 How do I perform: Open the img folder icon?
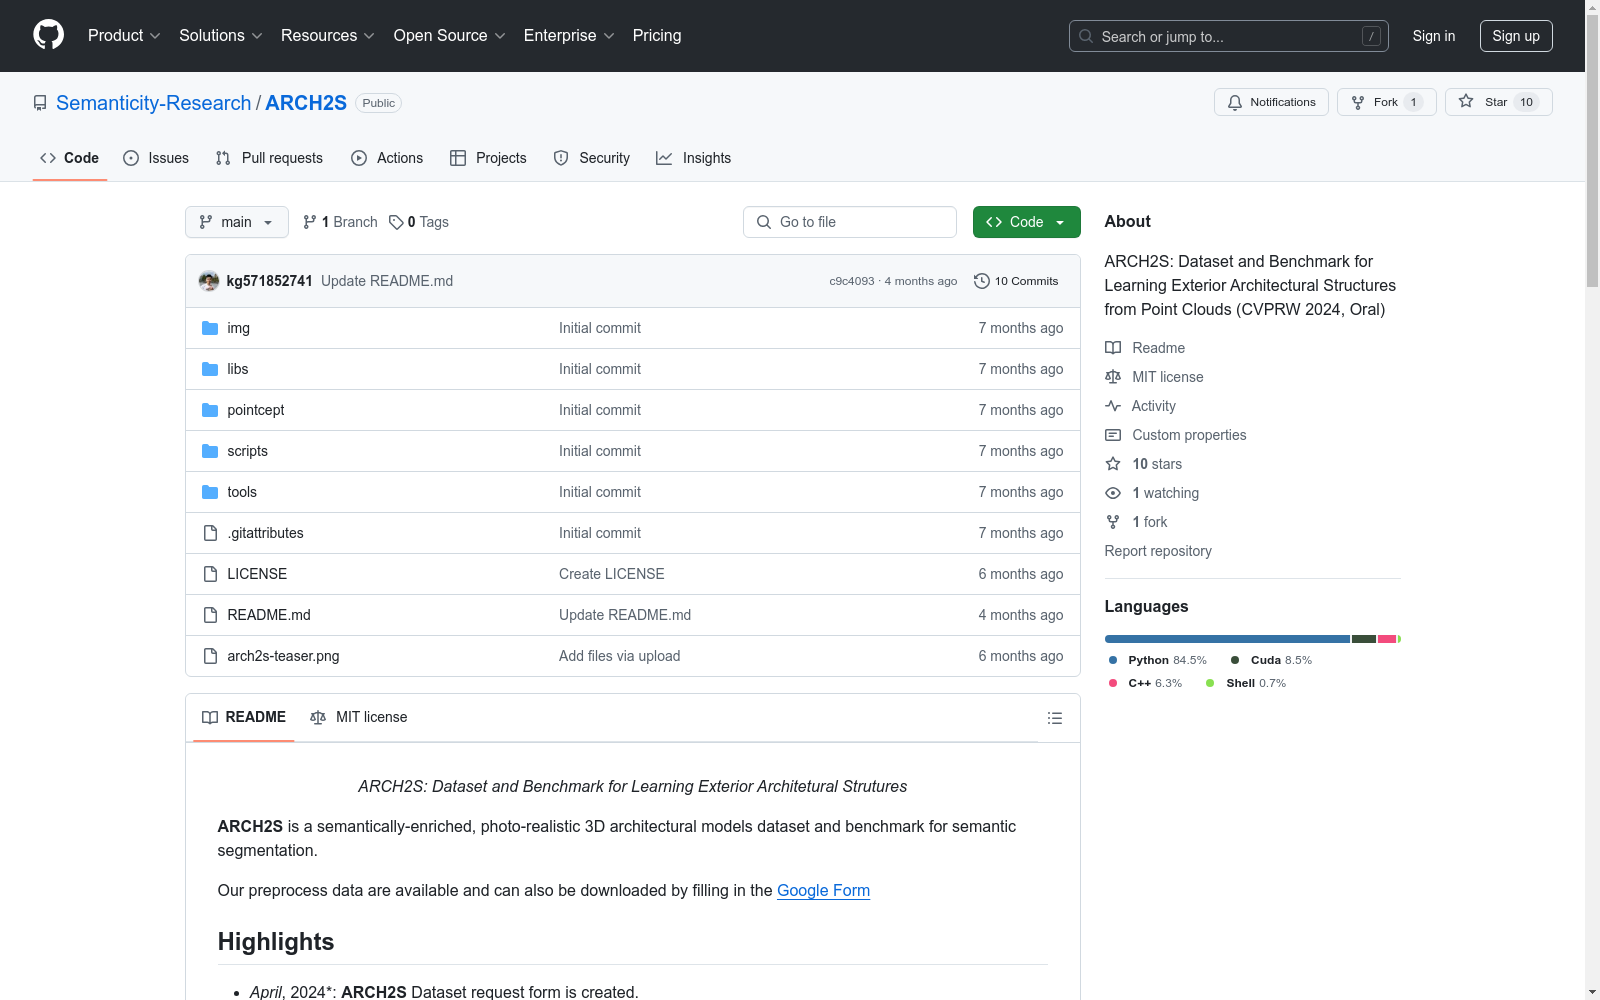[210, 328]
